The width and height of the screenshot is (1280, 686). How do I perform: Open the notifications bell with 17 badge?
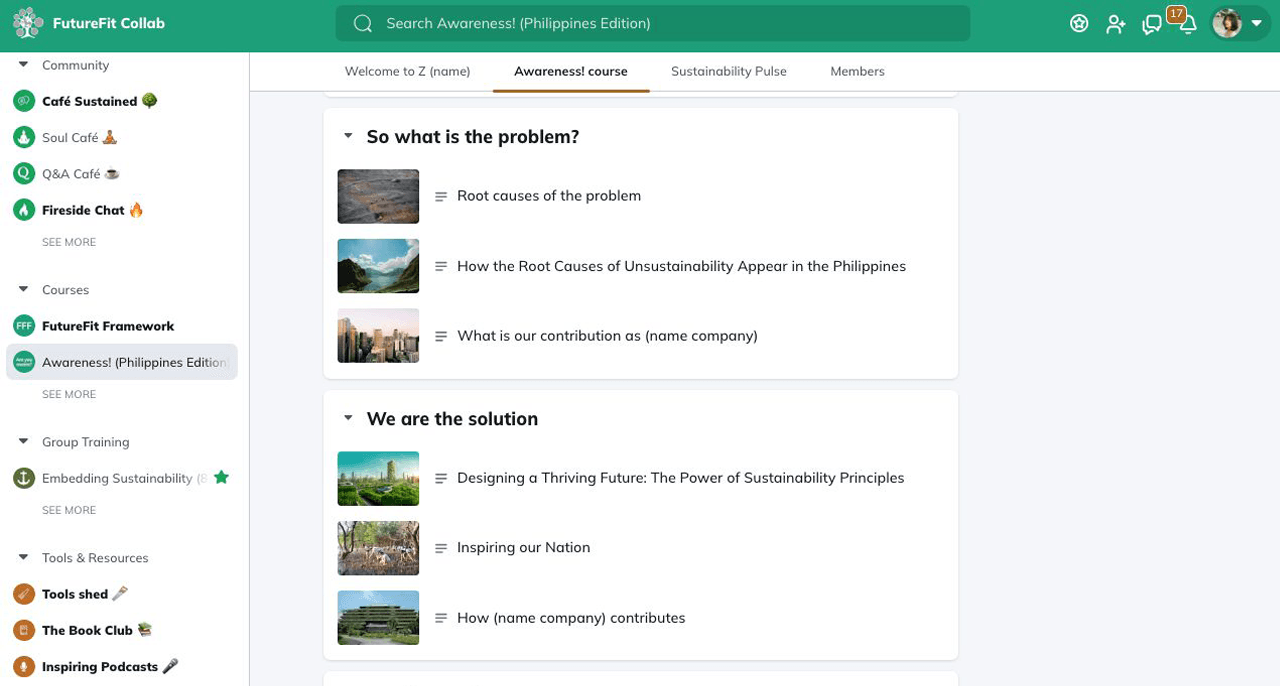[x=1187, y=24]
